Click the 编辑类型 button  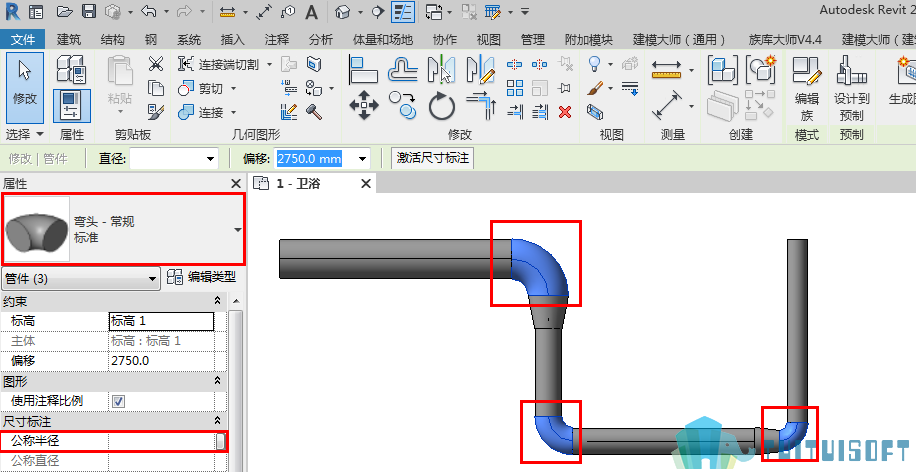[x=202, y=277]
